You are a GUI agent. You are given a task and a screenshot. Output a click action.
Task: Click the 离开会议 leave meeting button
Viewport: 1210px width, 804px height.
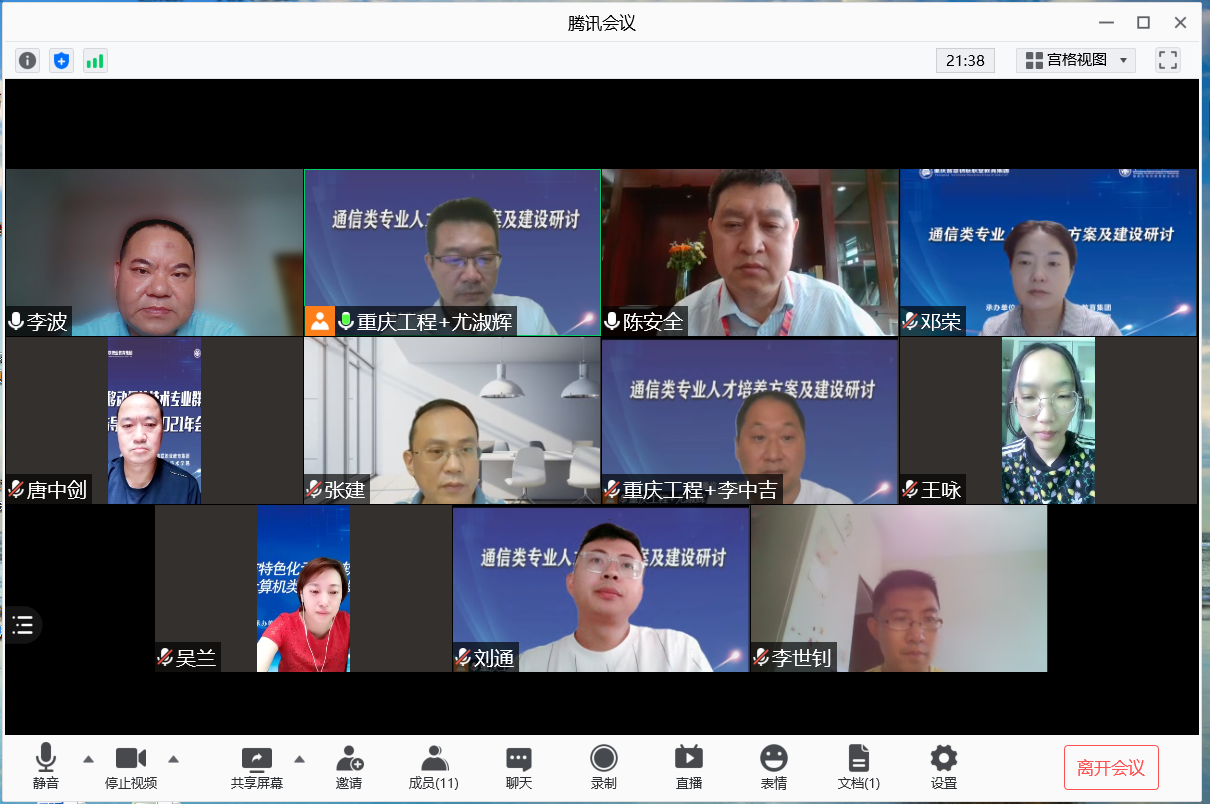point(1111,768)
